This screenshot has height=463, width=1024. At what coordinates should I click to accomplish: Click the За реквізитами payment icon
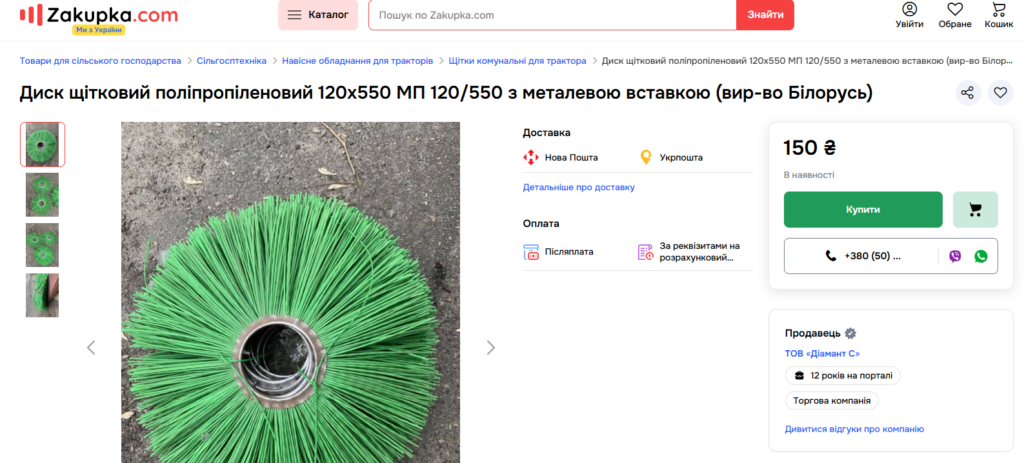point(645,252)
